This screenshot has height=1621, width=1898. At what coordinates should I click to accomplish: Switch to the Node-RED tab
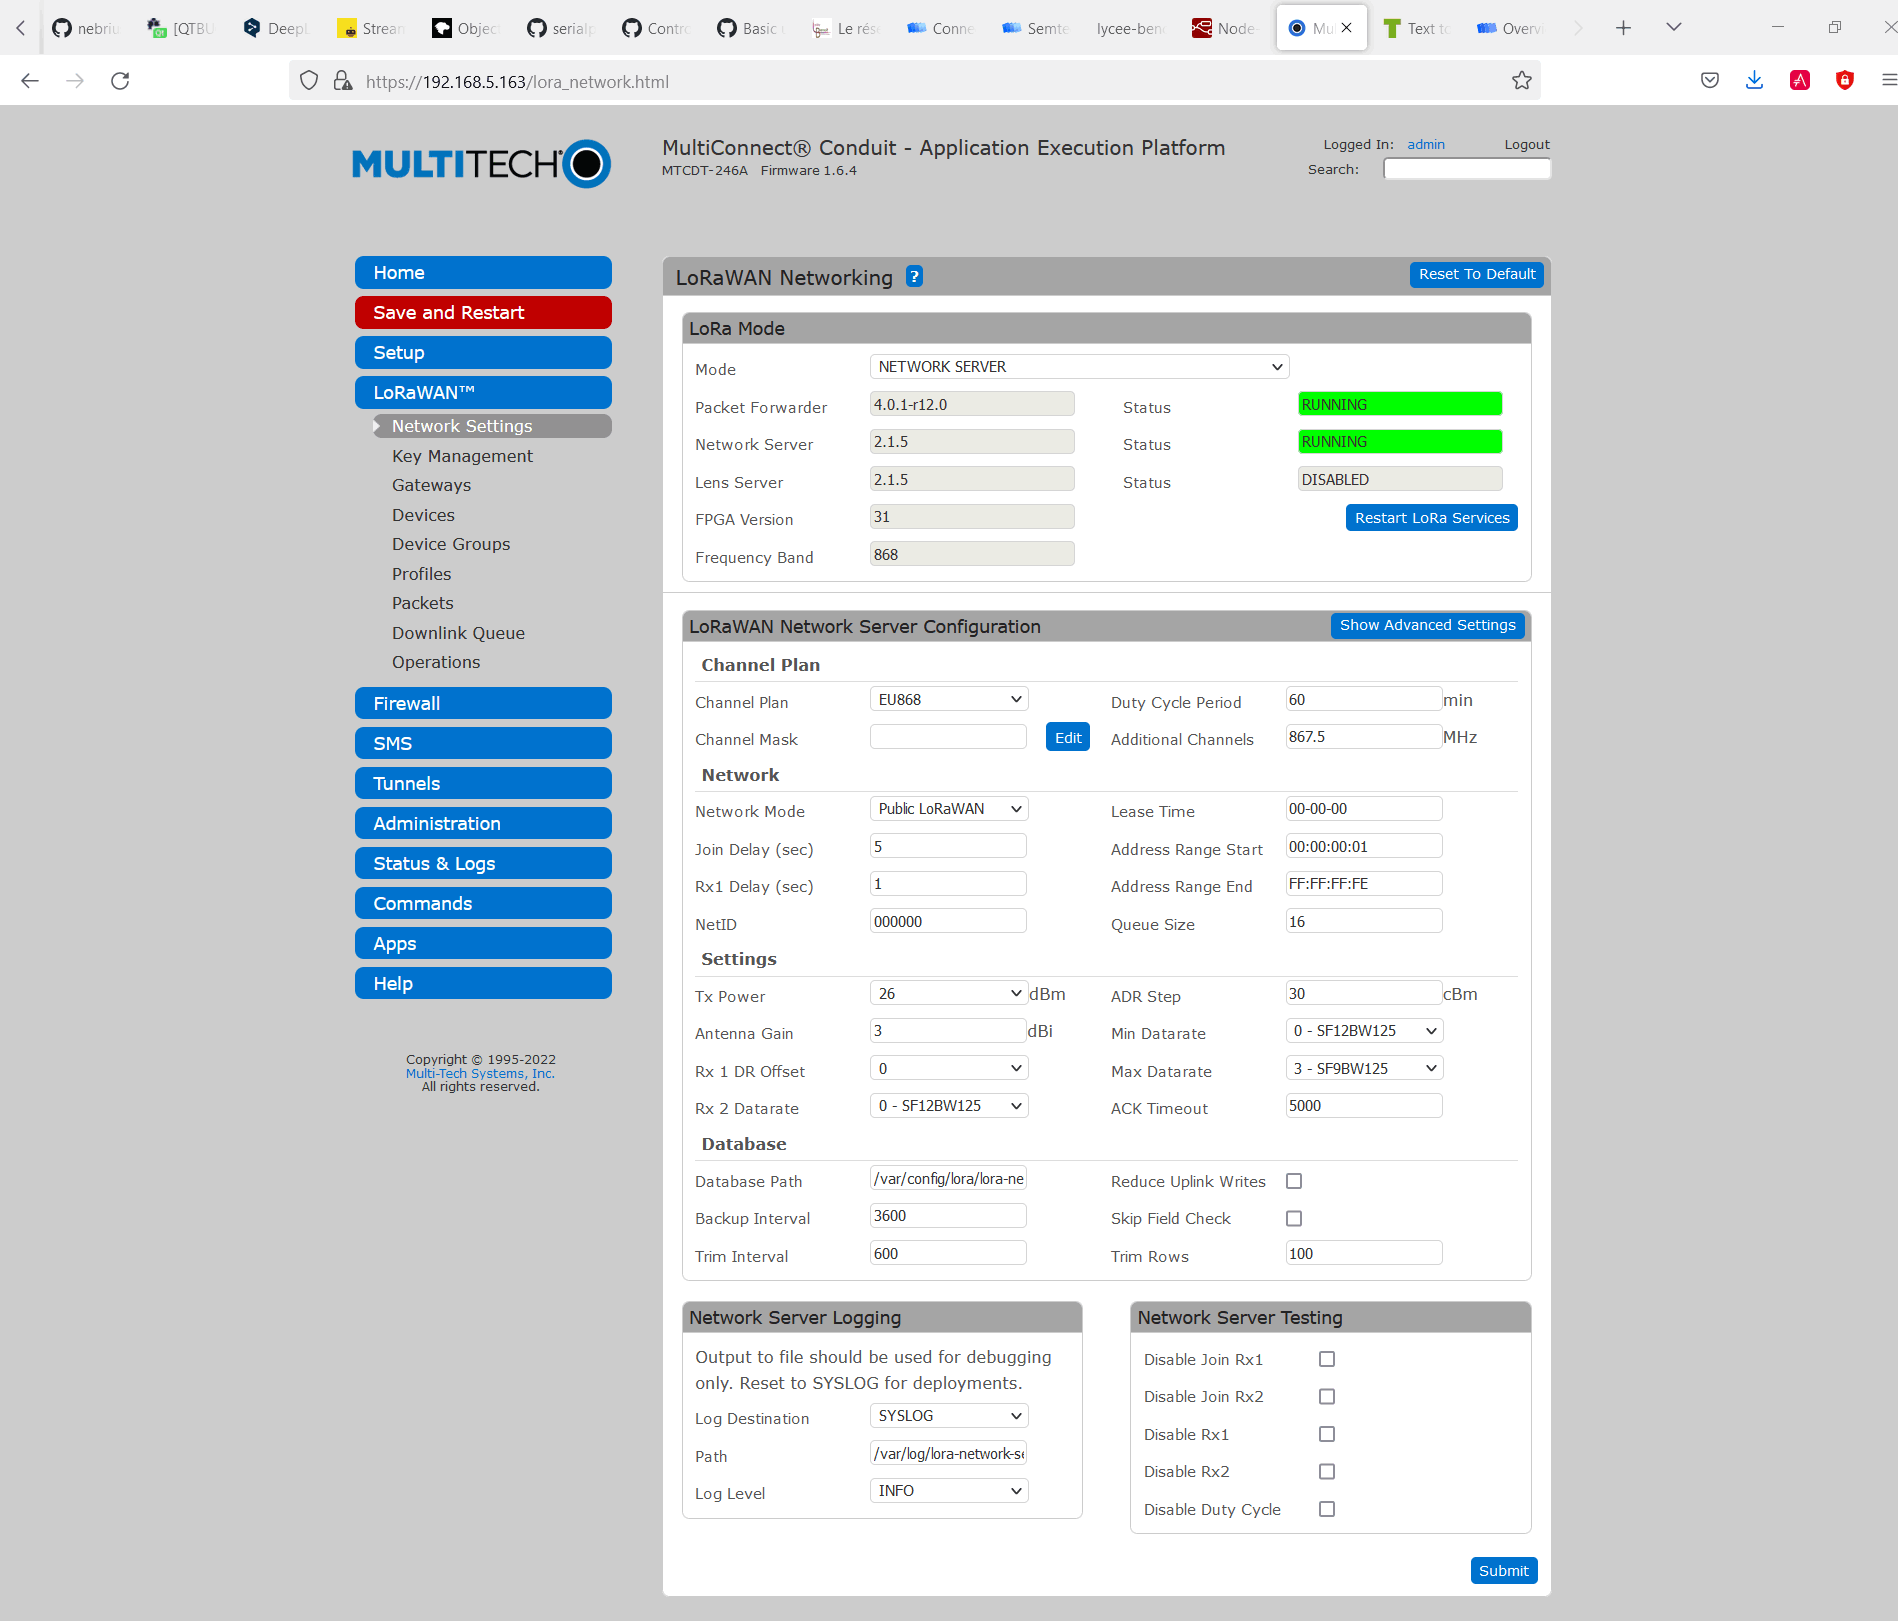[1224, 28]
